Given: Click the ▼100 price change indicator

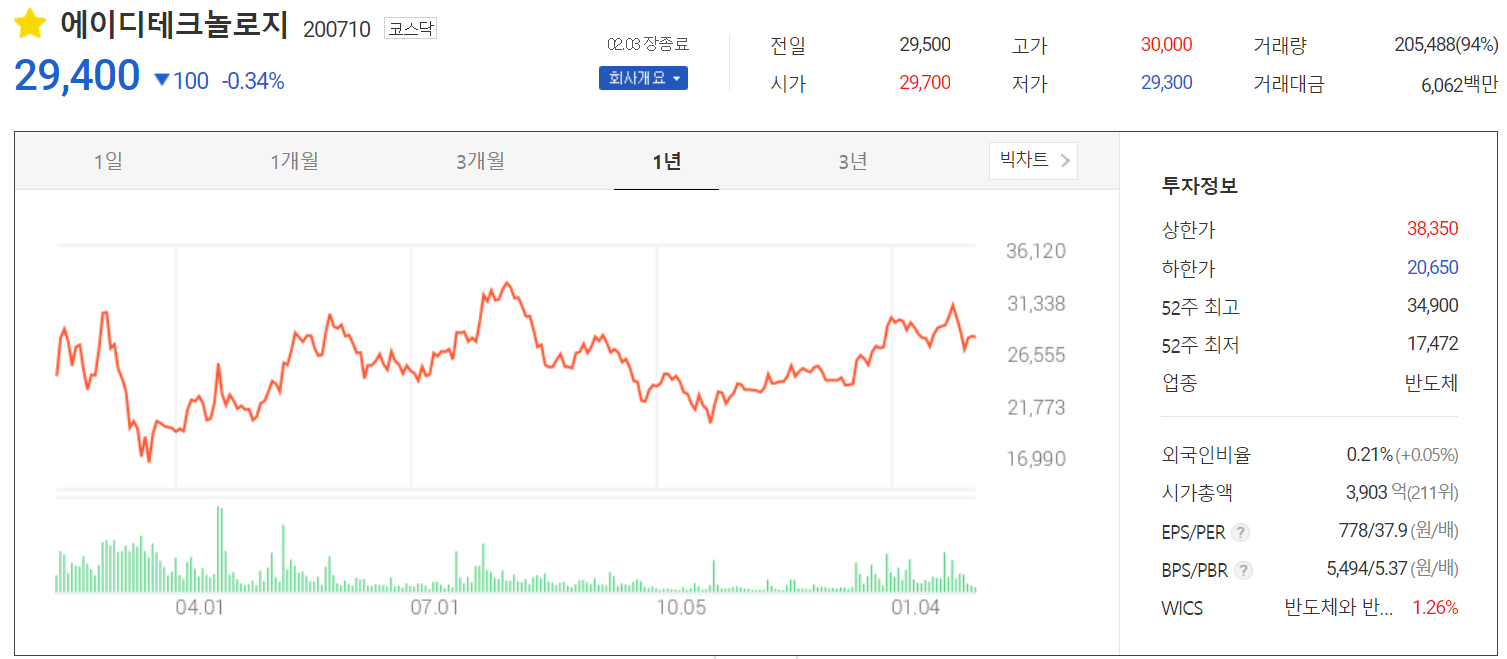Looking at the screenshot, I should pyautogui.click(x=181, y=81).
